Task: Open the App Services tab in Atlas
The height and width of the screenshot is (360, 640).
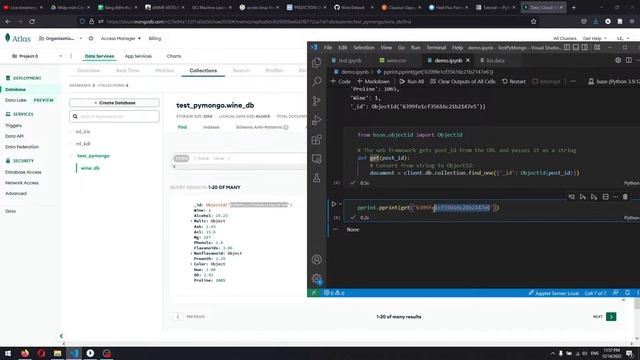Action: (x=138, y=56)
